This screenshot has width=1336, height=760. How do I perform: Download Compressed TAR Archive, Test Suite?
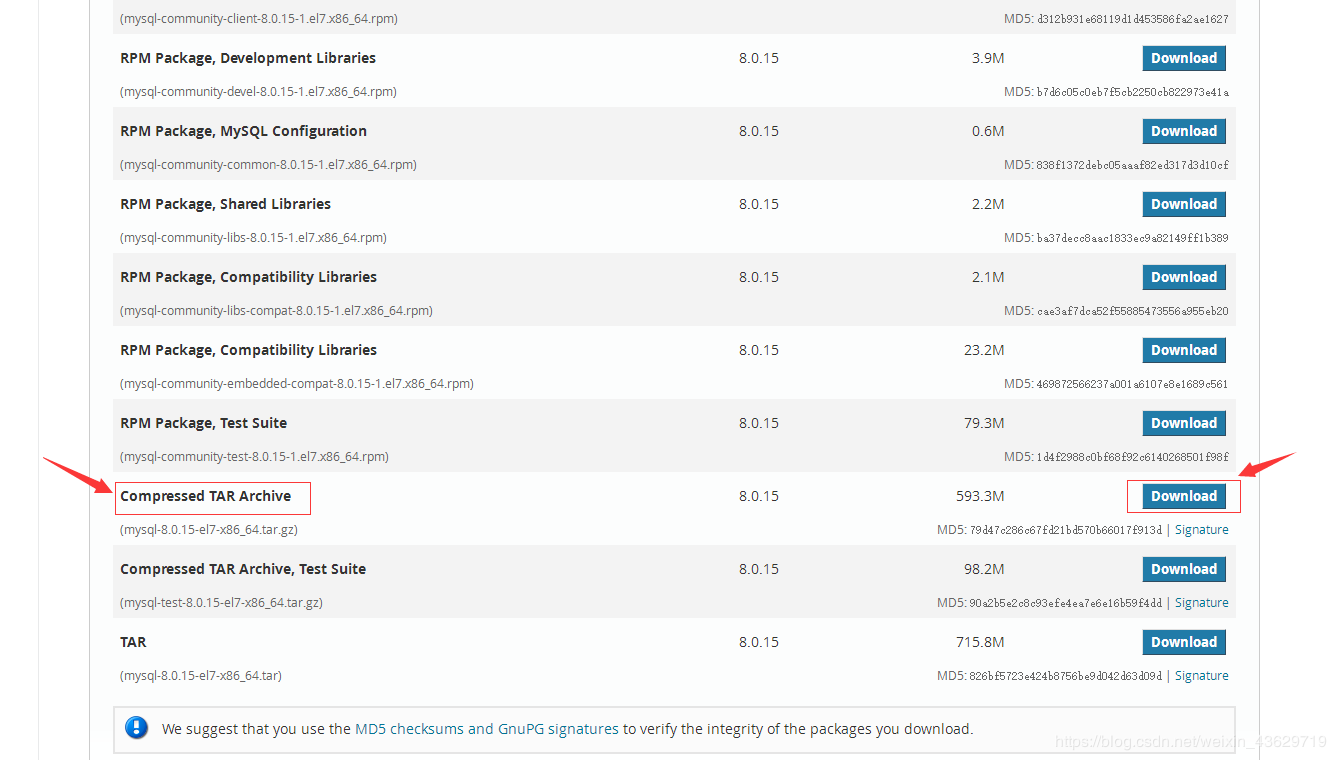1183,569
